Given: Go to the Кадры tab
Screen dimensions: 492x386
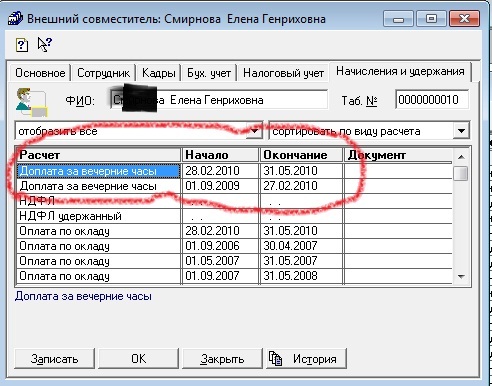Looking at the screenshot, I should coord(158,73).
